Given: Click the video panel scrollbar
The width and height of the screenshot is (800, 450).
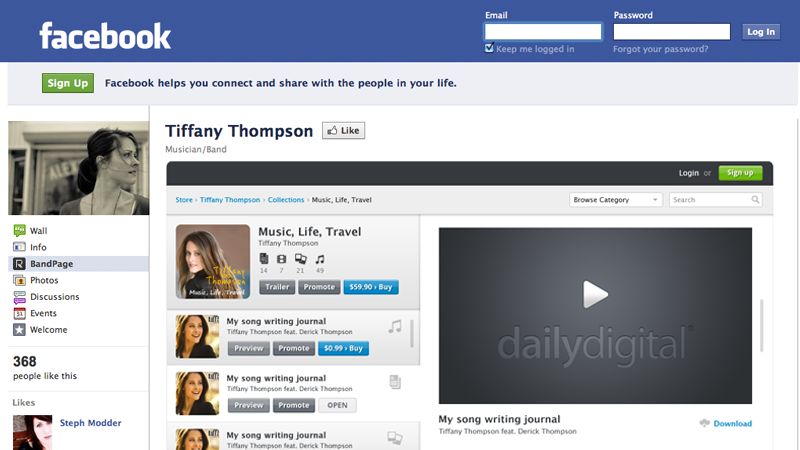Looking at the screenshot, I should click(x=762, y=325).
